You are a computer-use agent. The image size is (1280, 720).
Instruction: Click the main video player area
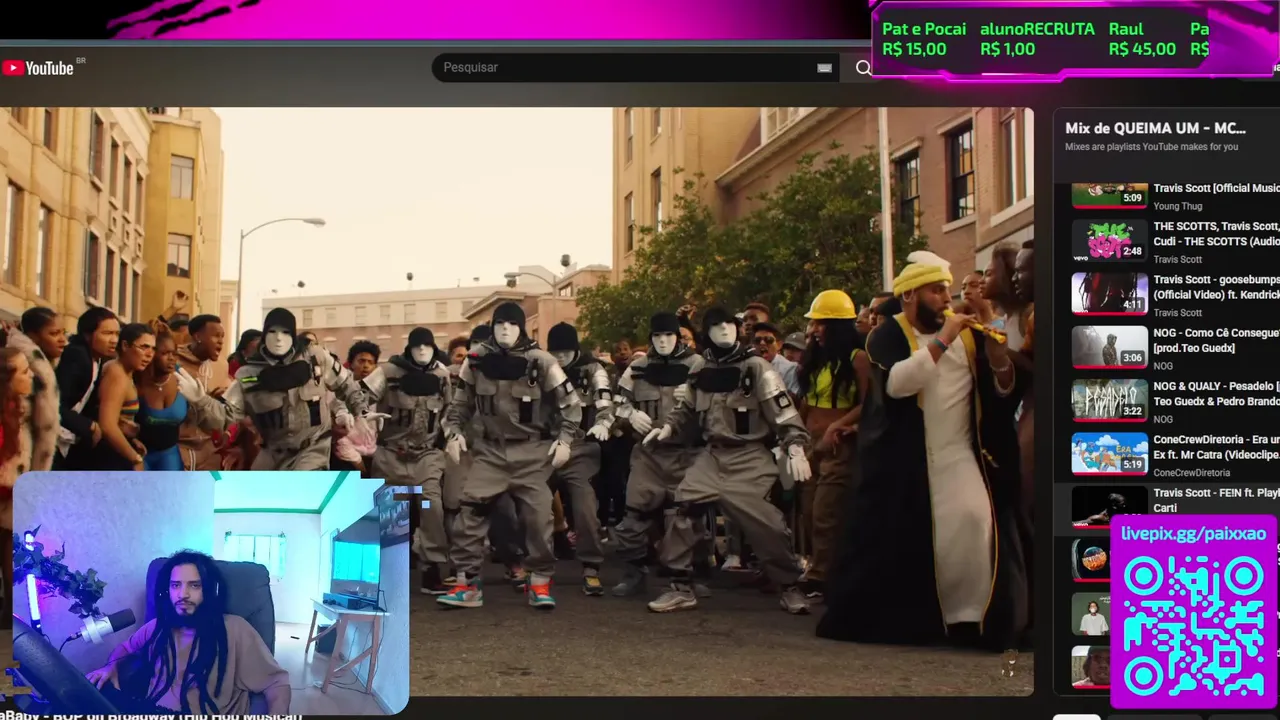click(517, 401)
